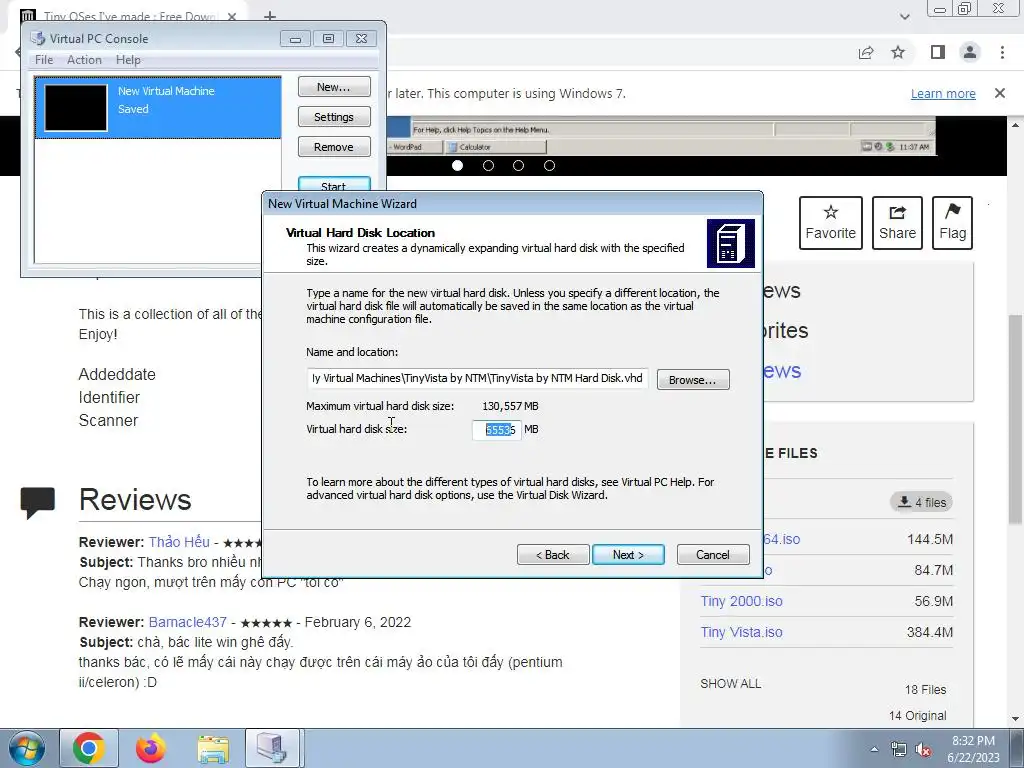
Task: Click Virtual PC taskbar icon
Action: click(272, 748)
